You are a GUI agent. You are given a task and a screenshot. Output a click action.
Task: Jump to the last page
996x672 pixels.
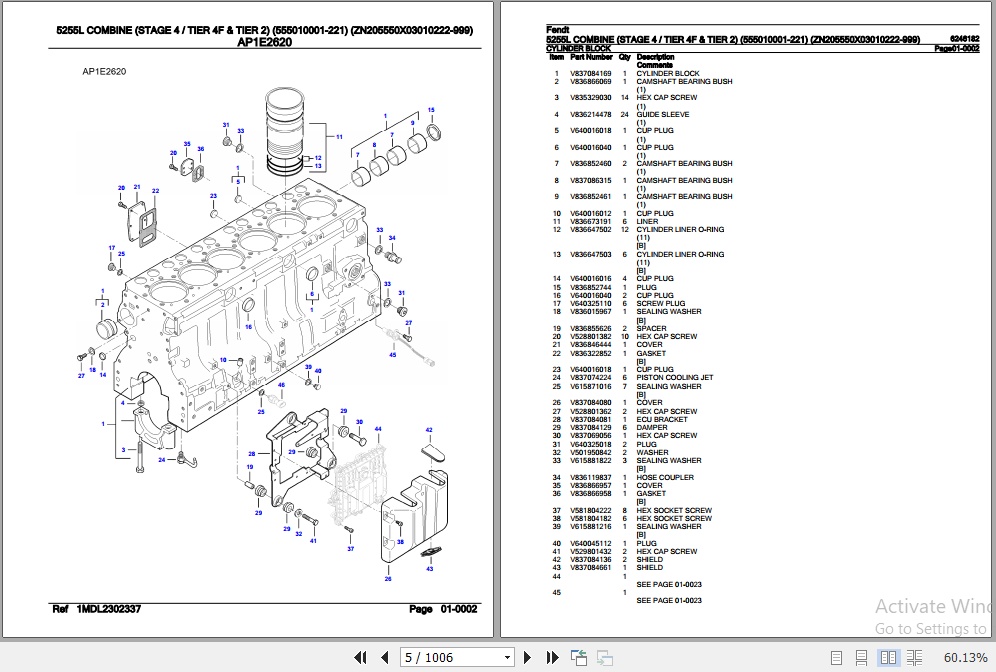tap(552, 657)
